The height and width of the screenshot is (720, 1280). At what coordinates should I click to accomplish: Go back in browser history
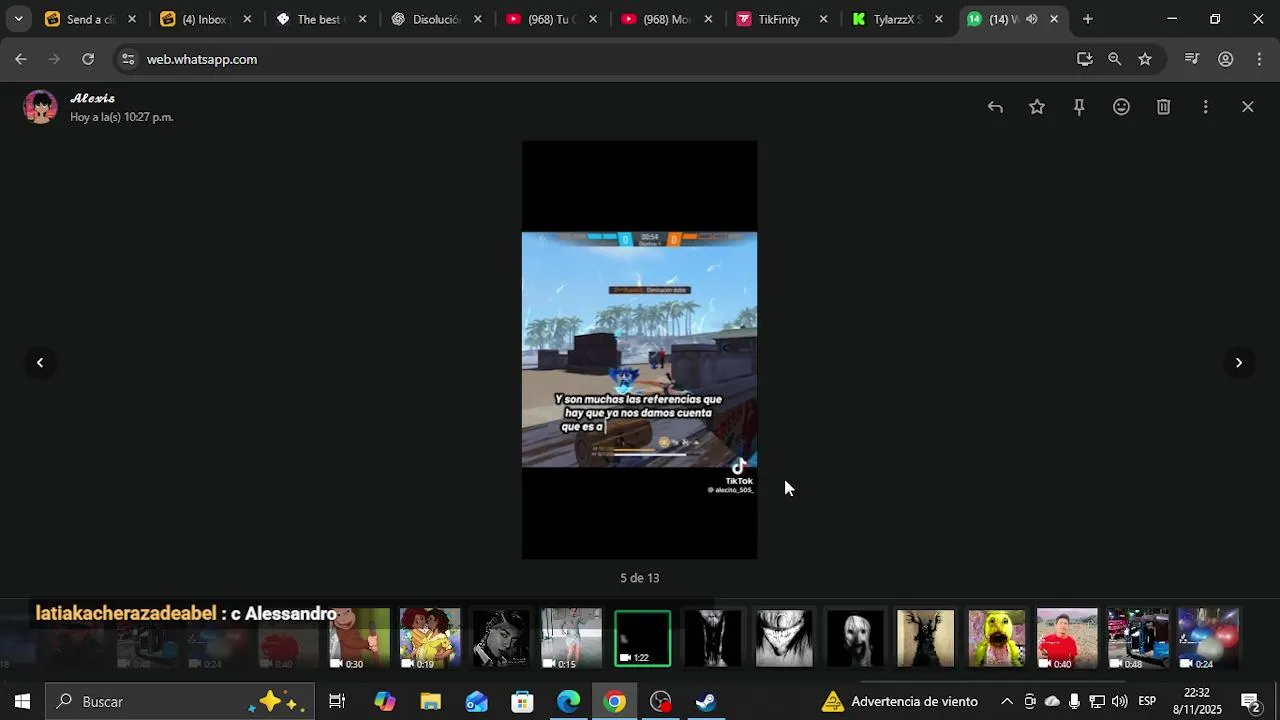pyautogui.click(x=21, y=59)
